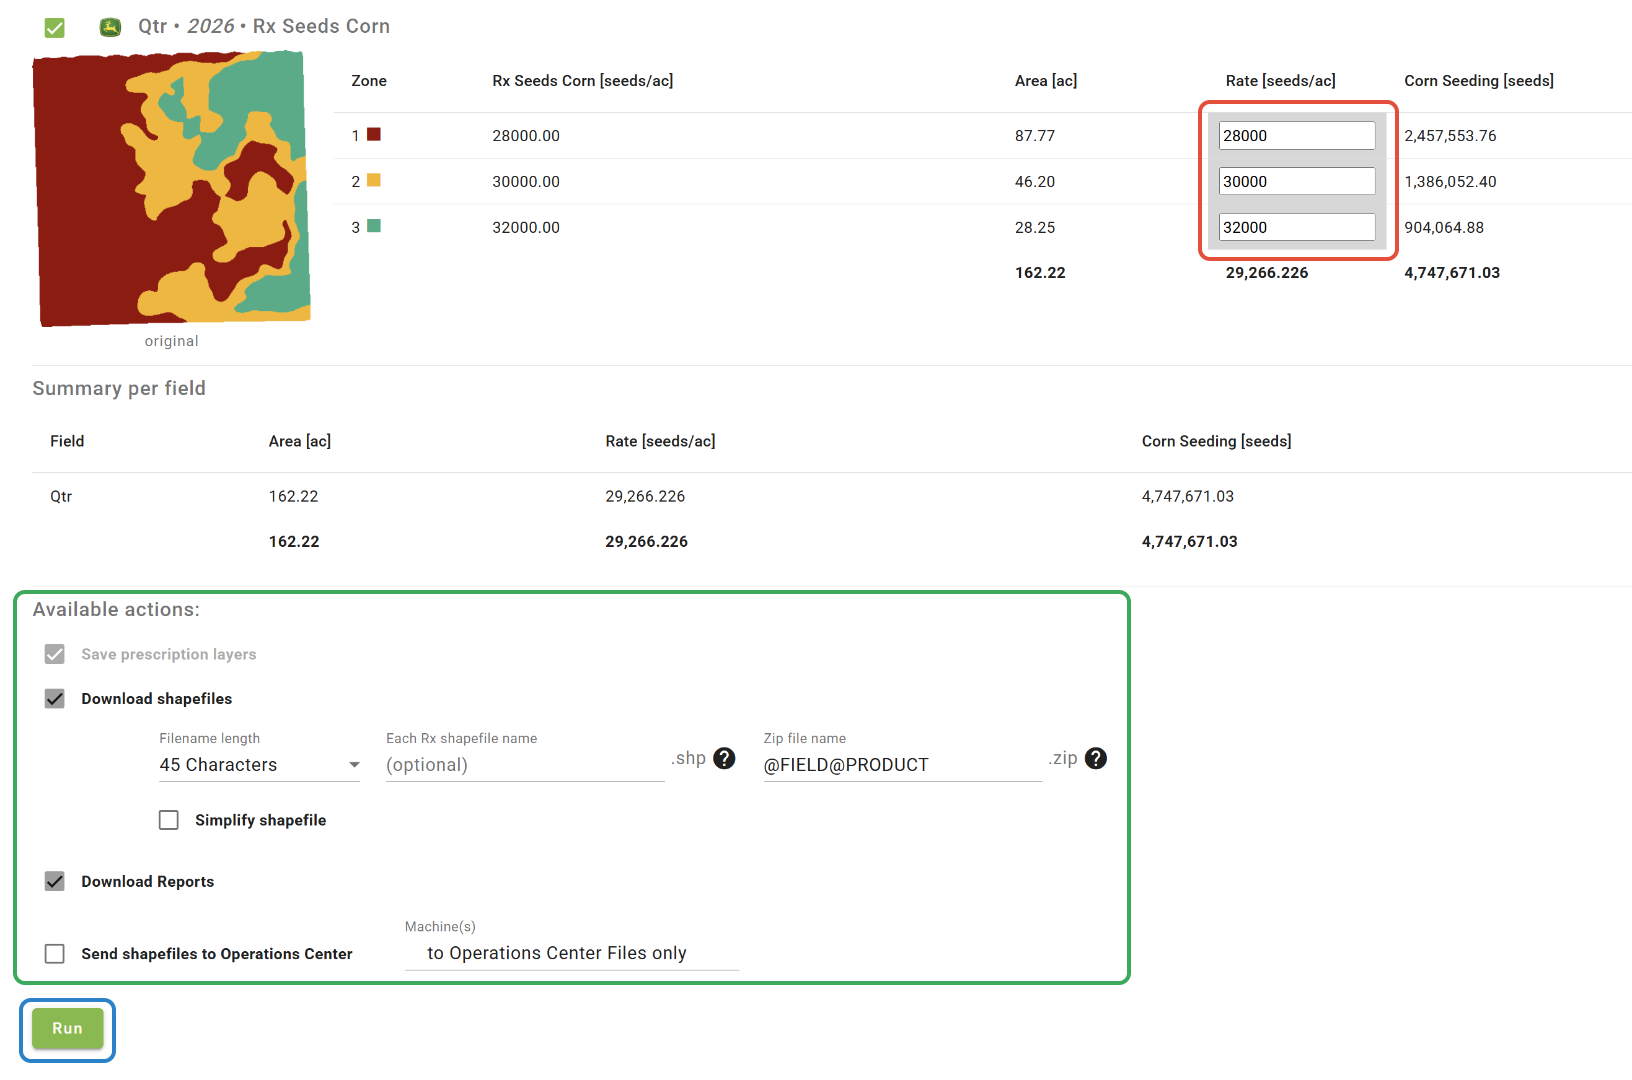The height and width of the screenshot is (1080, 1632).
Task: Open help icon for Zip file name
Action: click(1096, 759)
